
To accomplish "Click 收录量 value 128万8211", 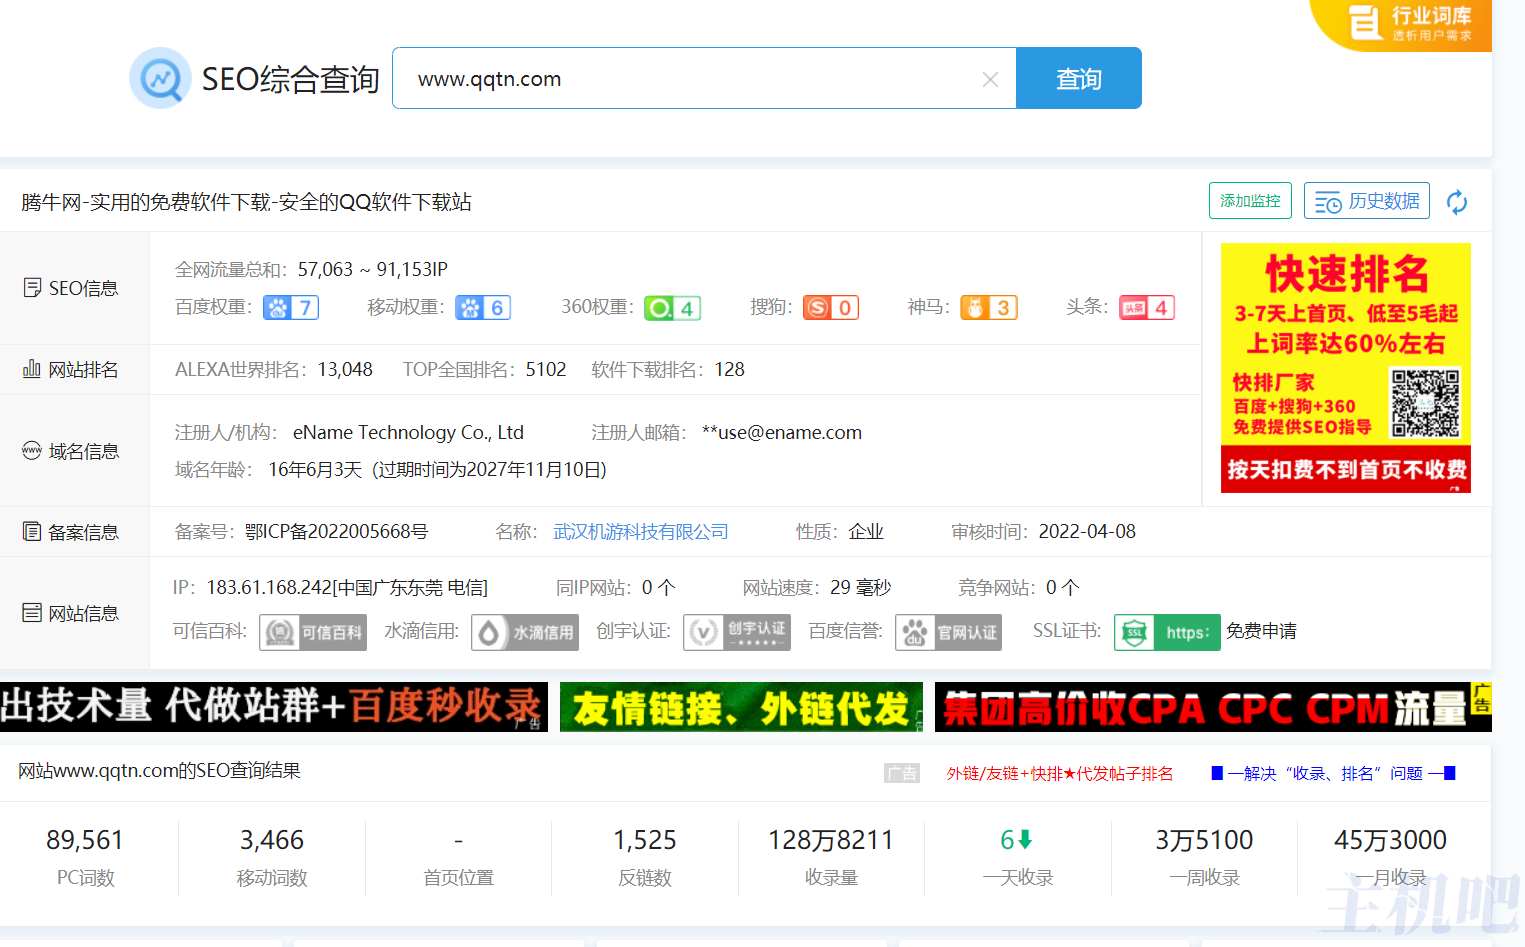I will tap(831, 840).
